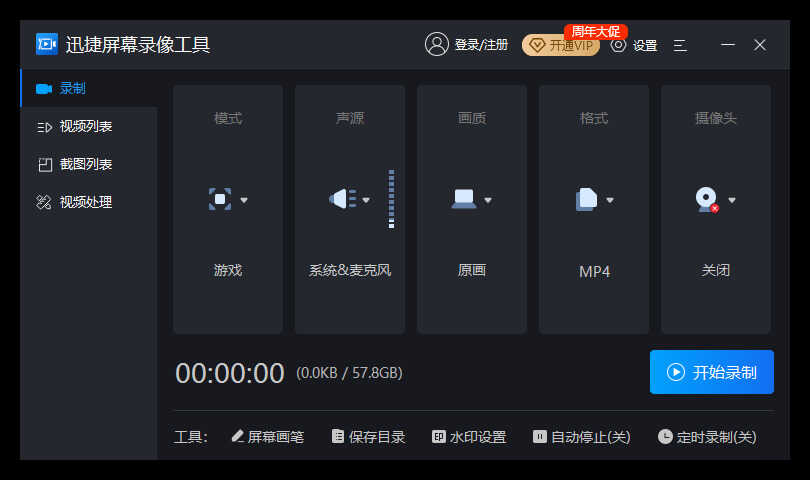Screen dimensions: 810x480
Task: Click the 周年大促 promotion badge
Action: point(596,32)
